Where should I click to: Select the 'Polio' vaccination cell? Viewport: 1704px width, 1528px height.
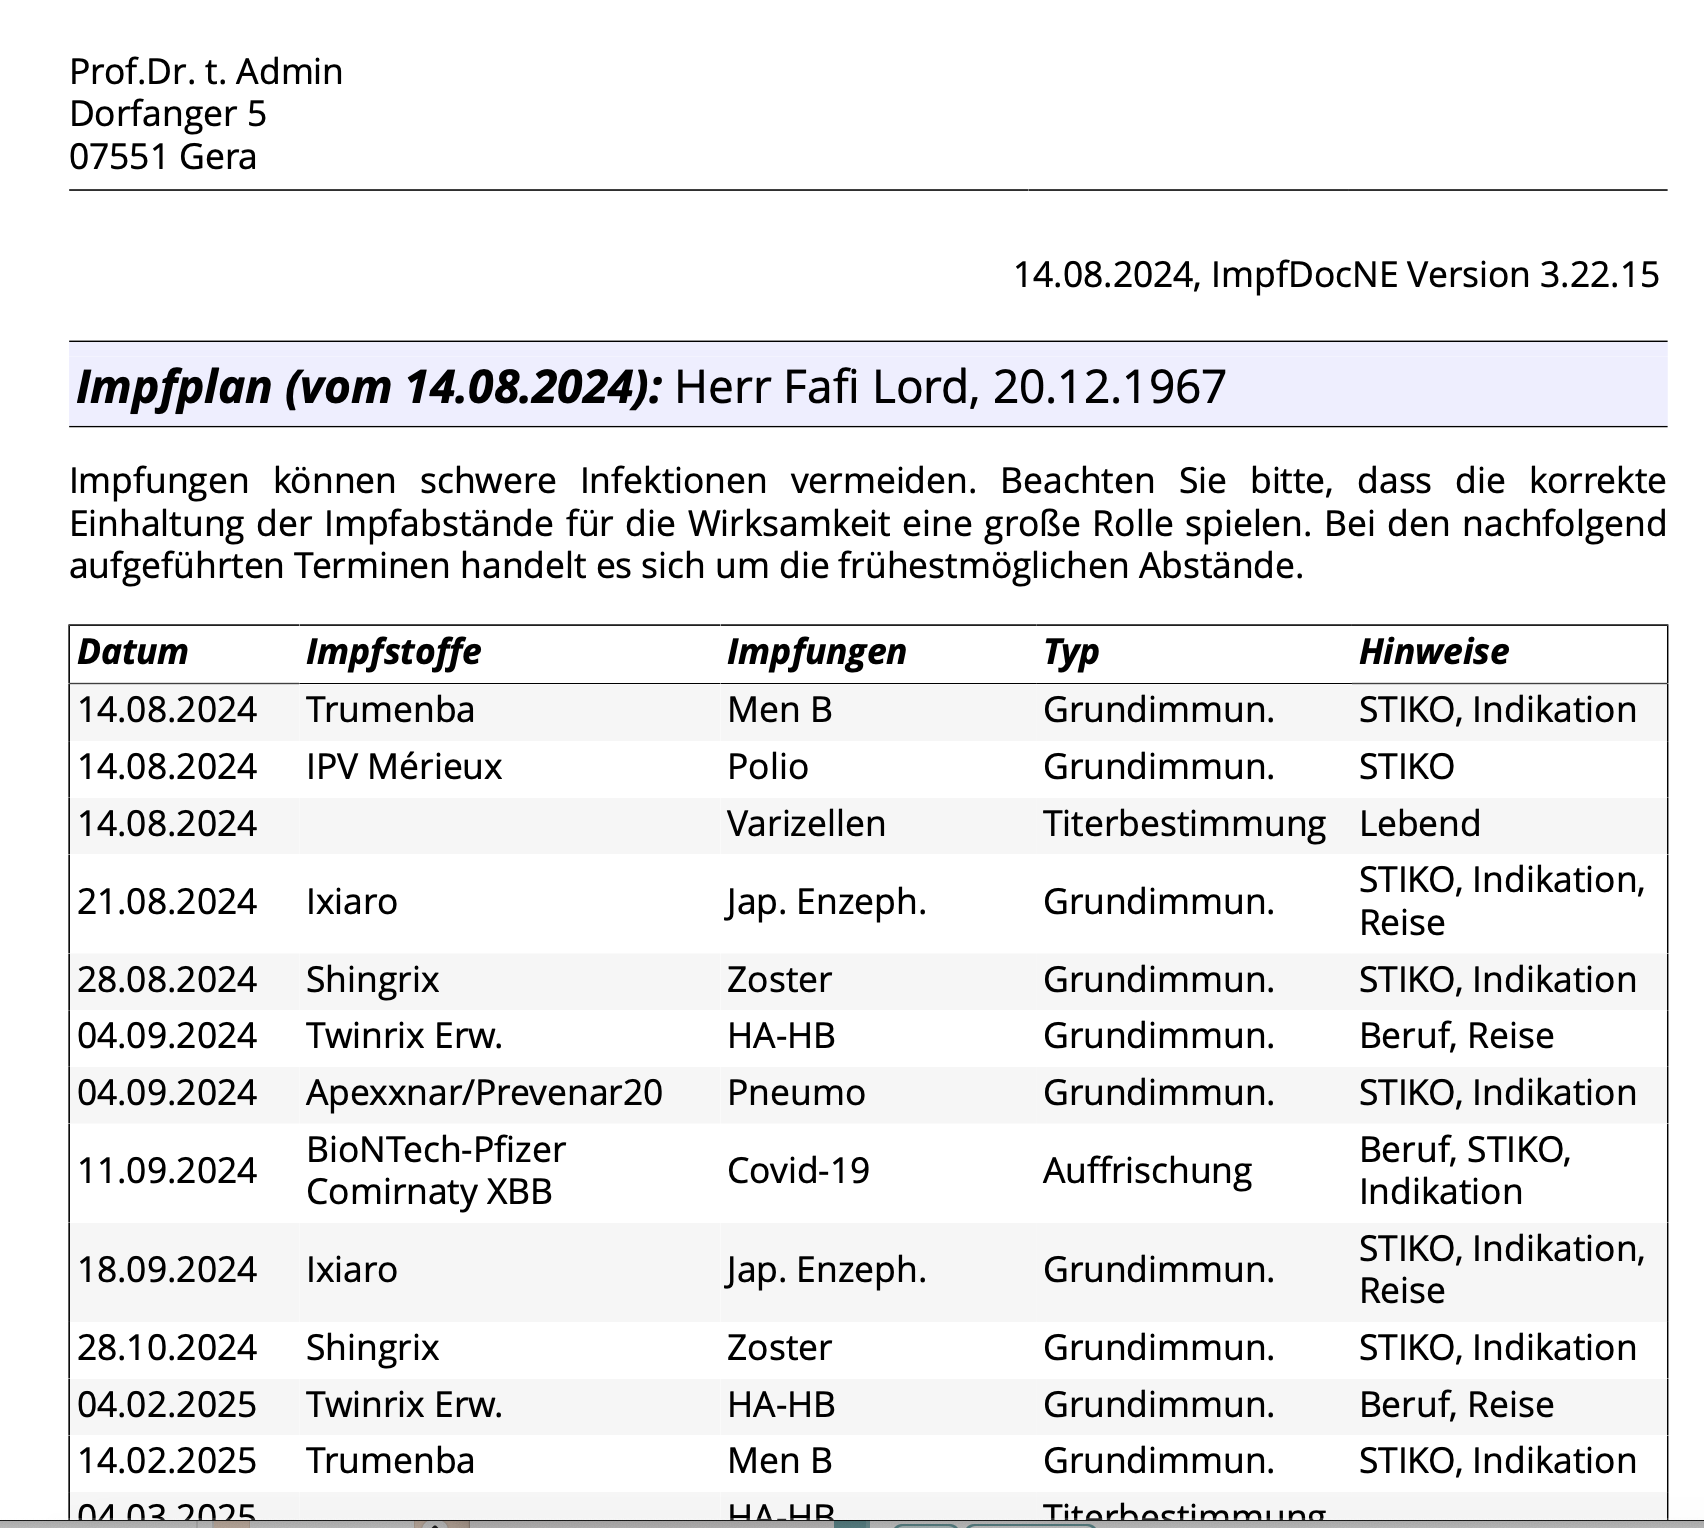(767, 767)
